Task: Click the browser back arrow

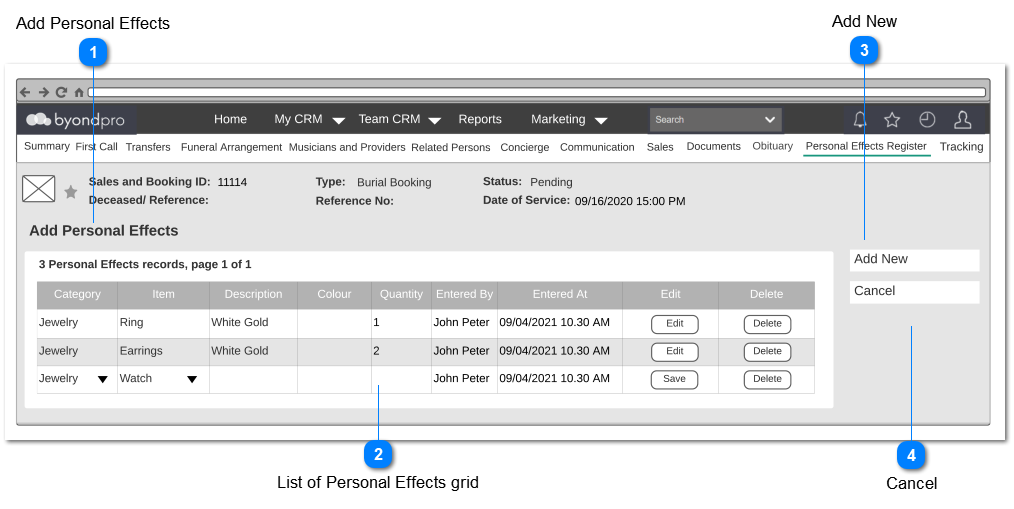Action: point(25,92)
